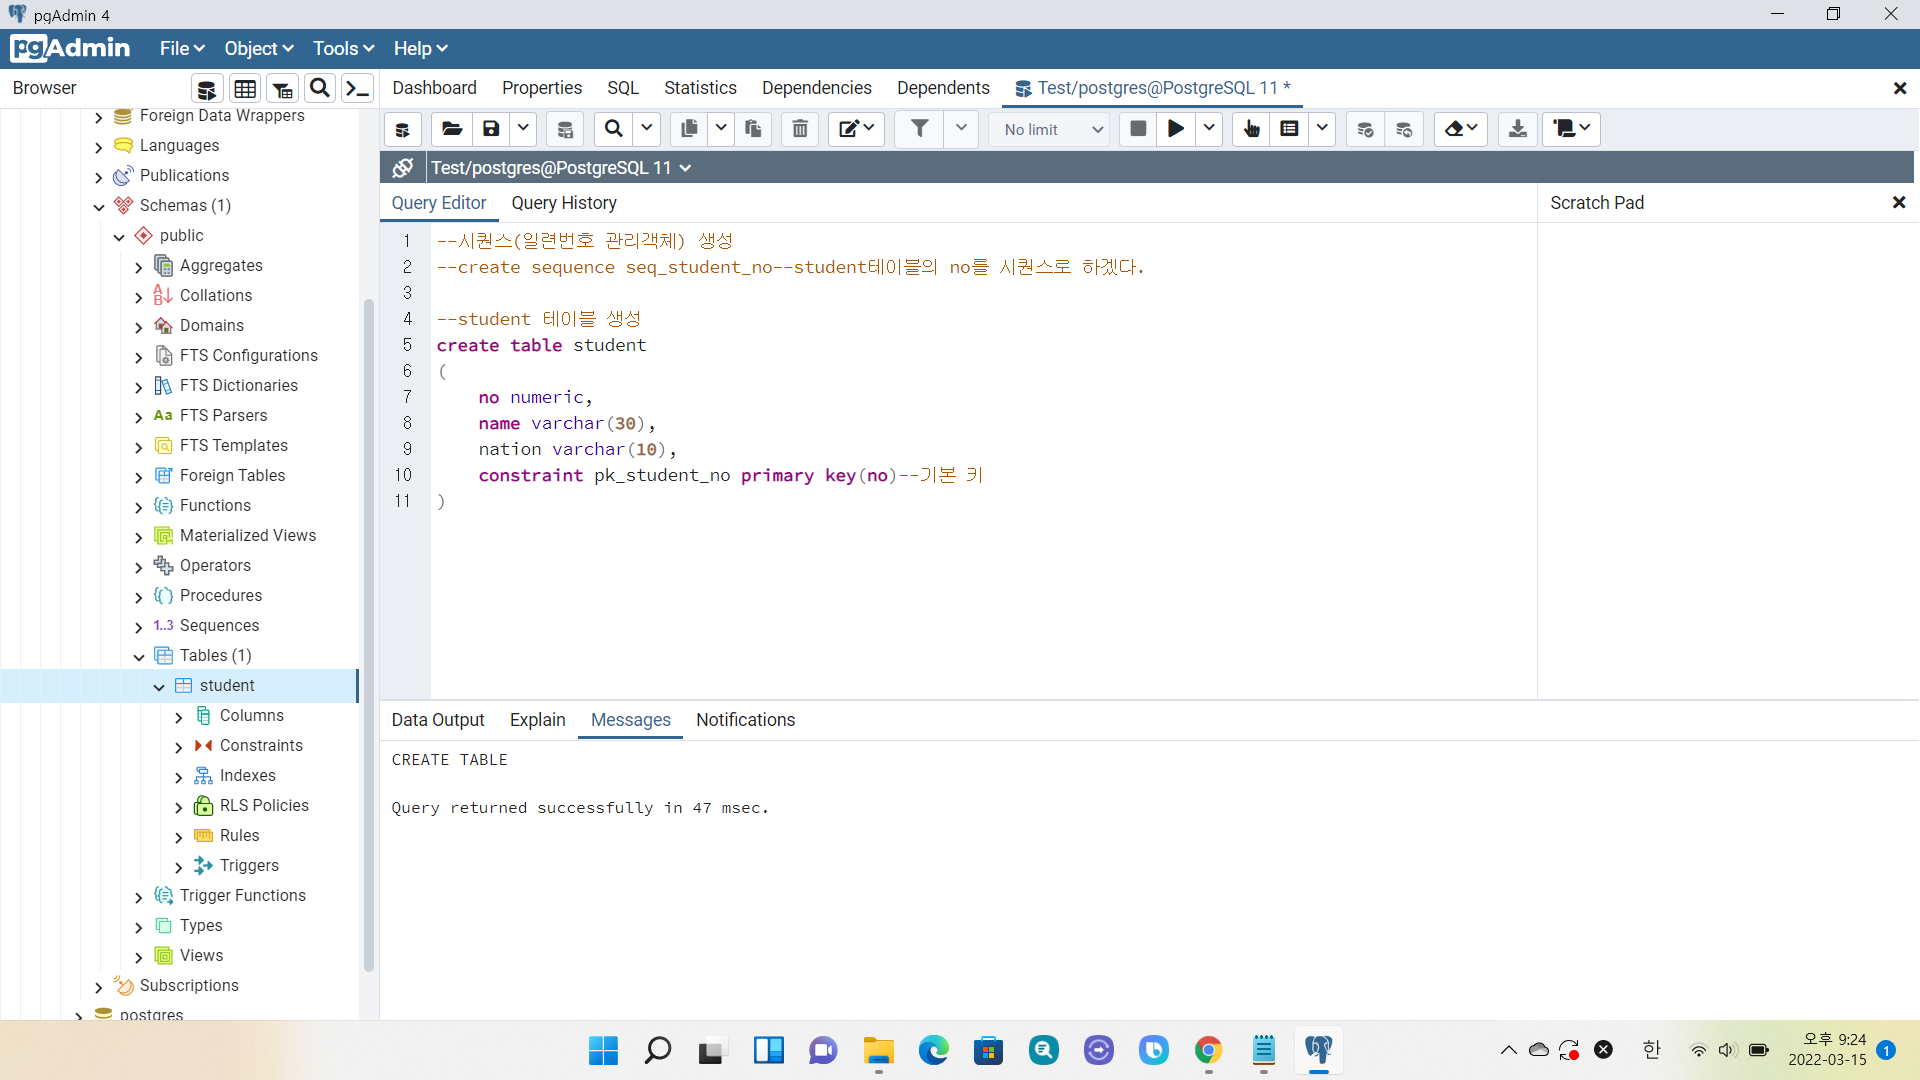Image resolution: width=1920 pixels, height=1080 pixels.
Task: Open the execute options dropdown arrow
Action: (1209, 129)
